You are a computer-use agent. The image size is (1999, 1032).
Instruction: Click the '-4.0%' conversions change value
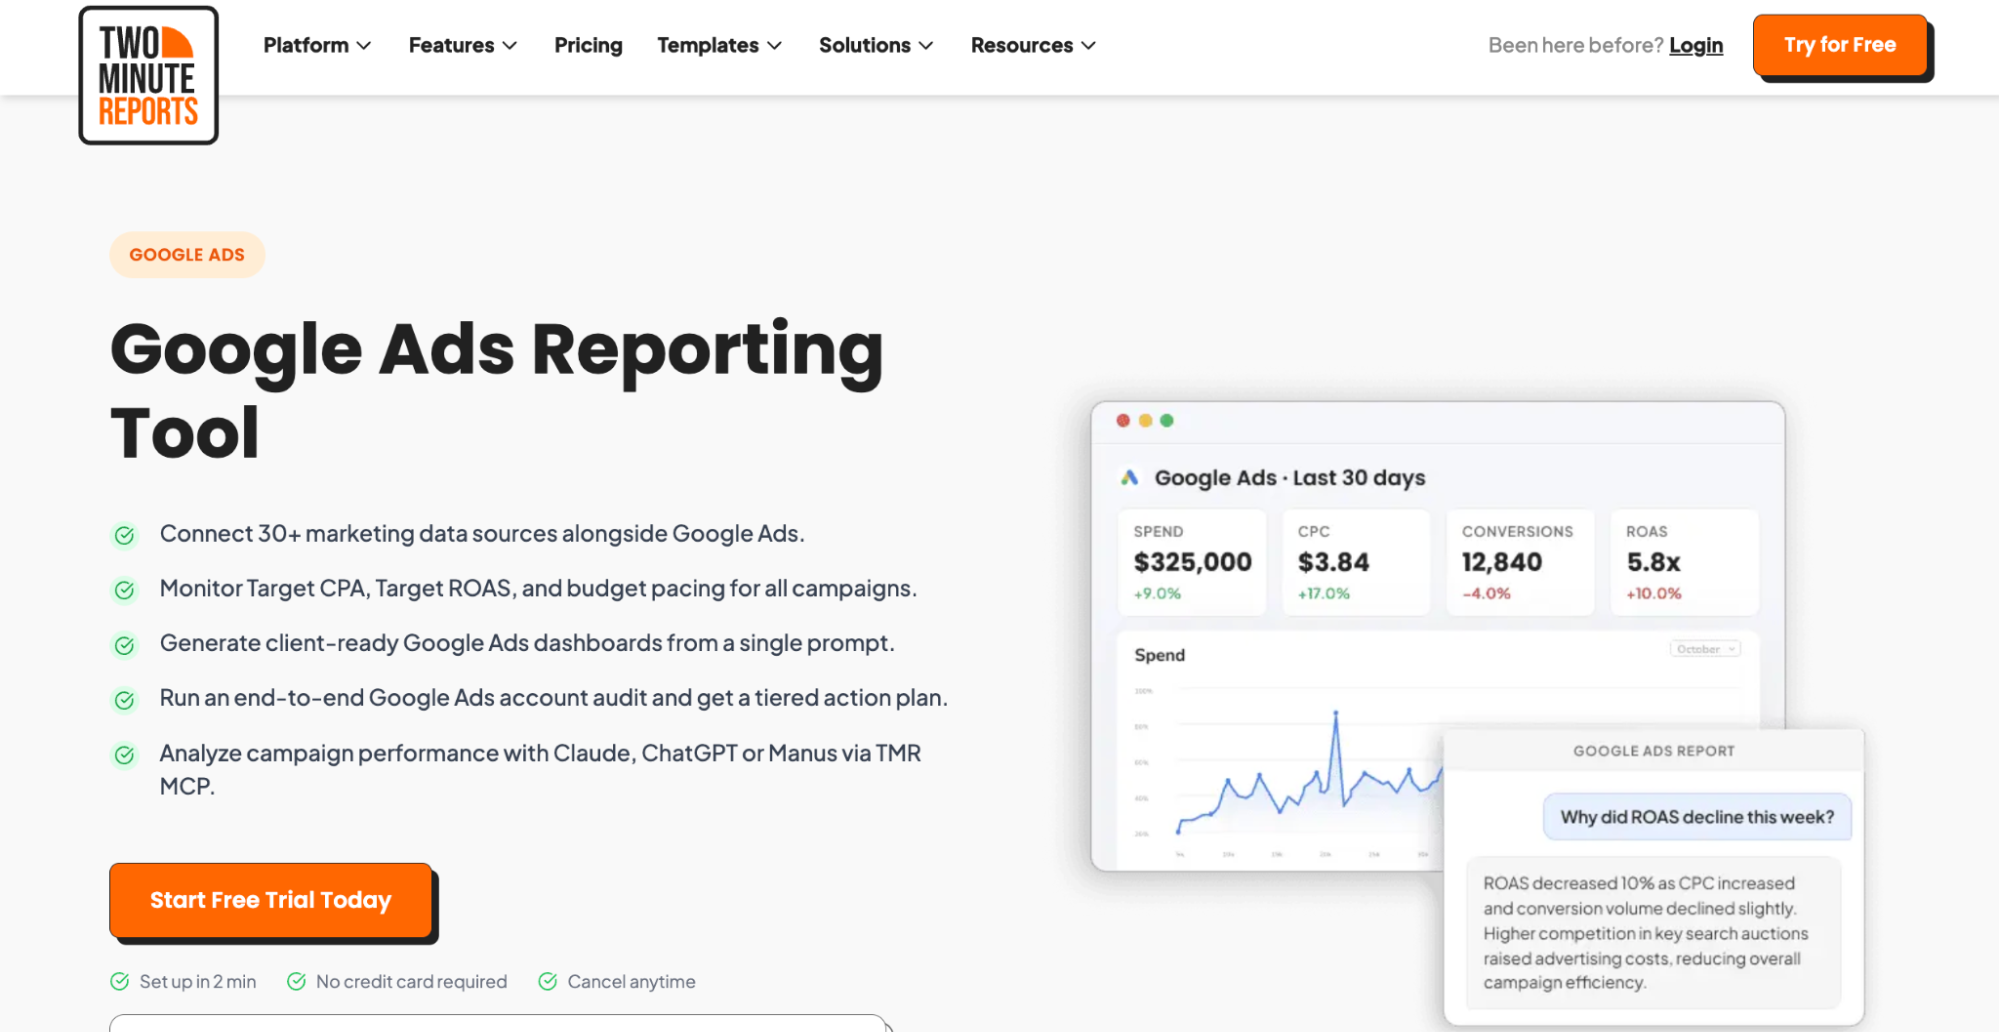1486,594
